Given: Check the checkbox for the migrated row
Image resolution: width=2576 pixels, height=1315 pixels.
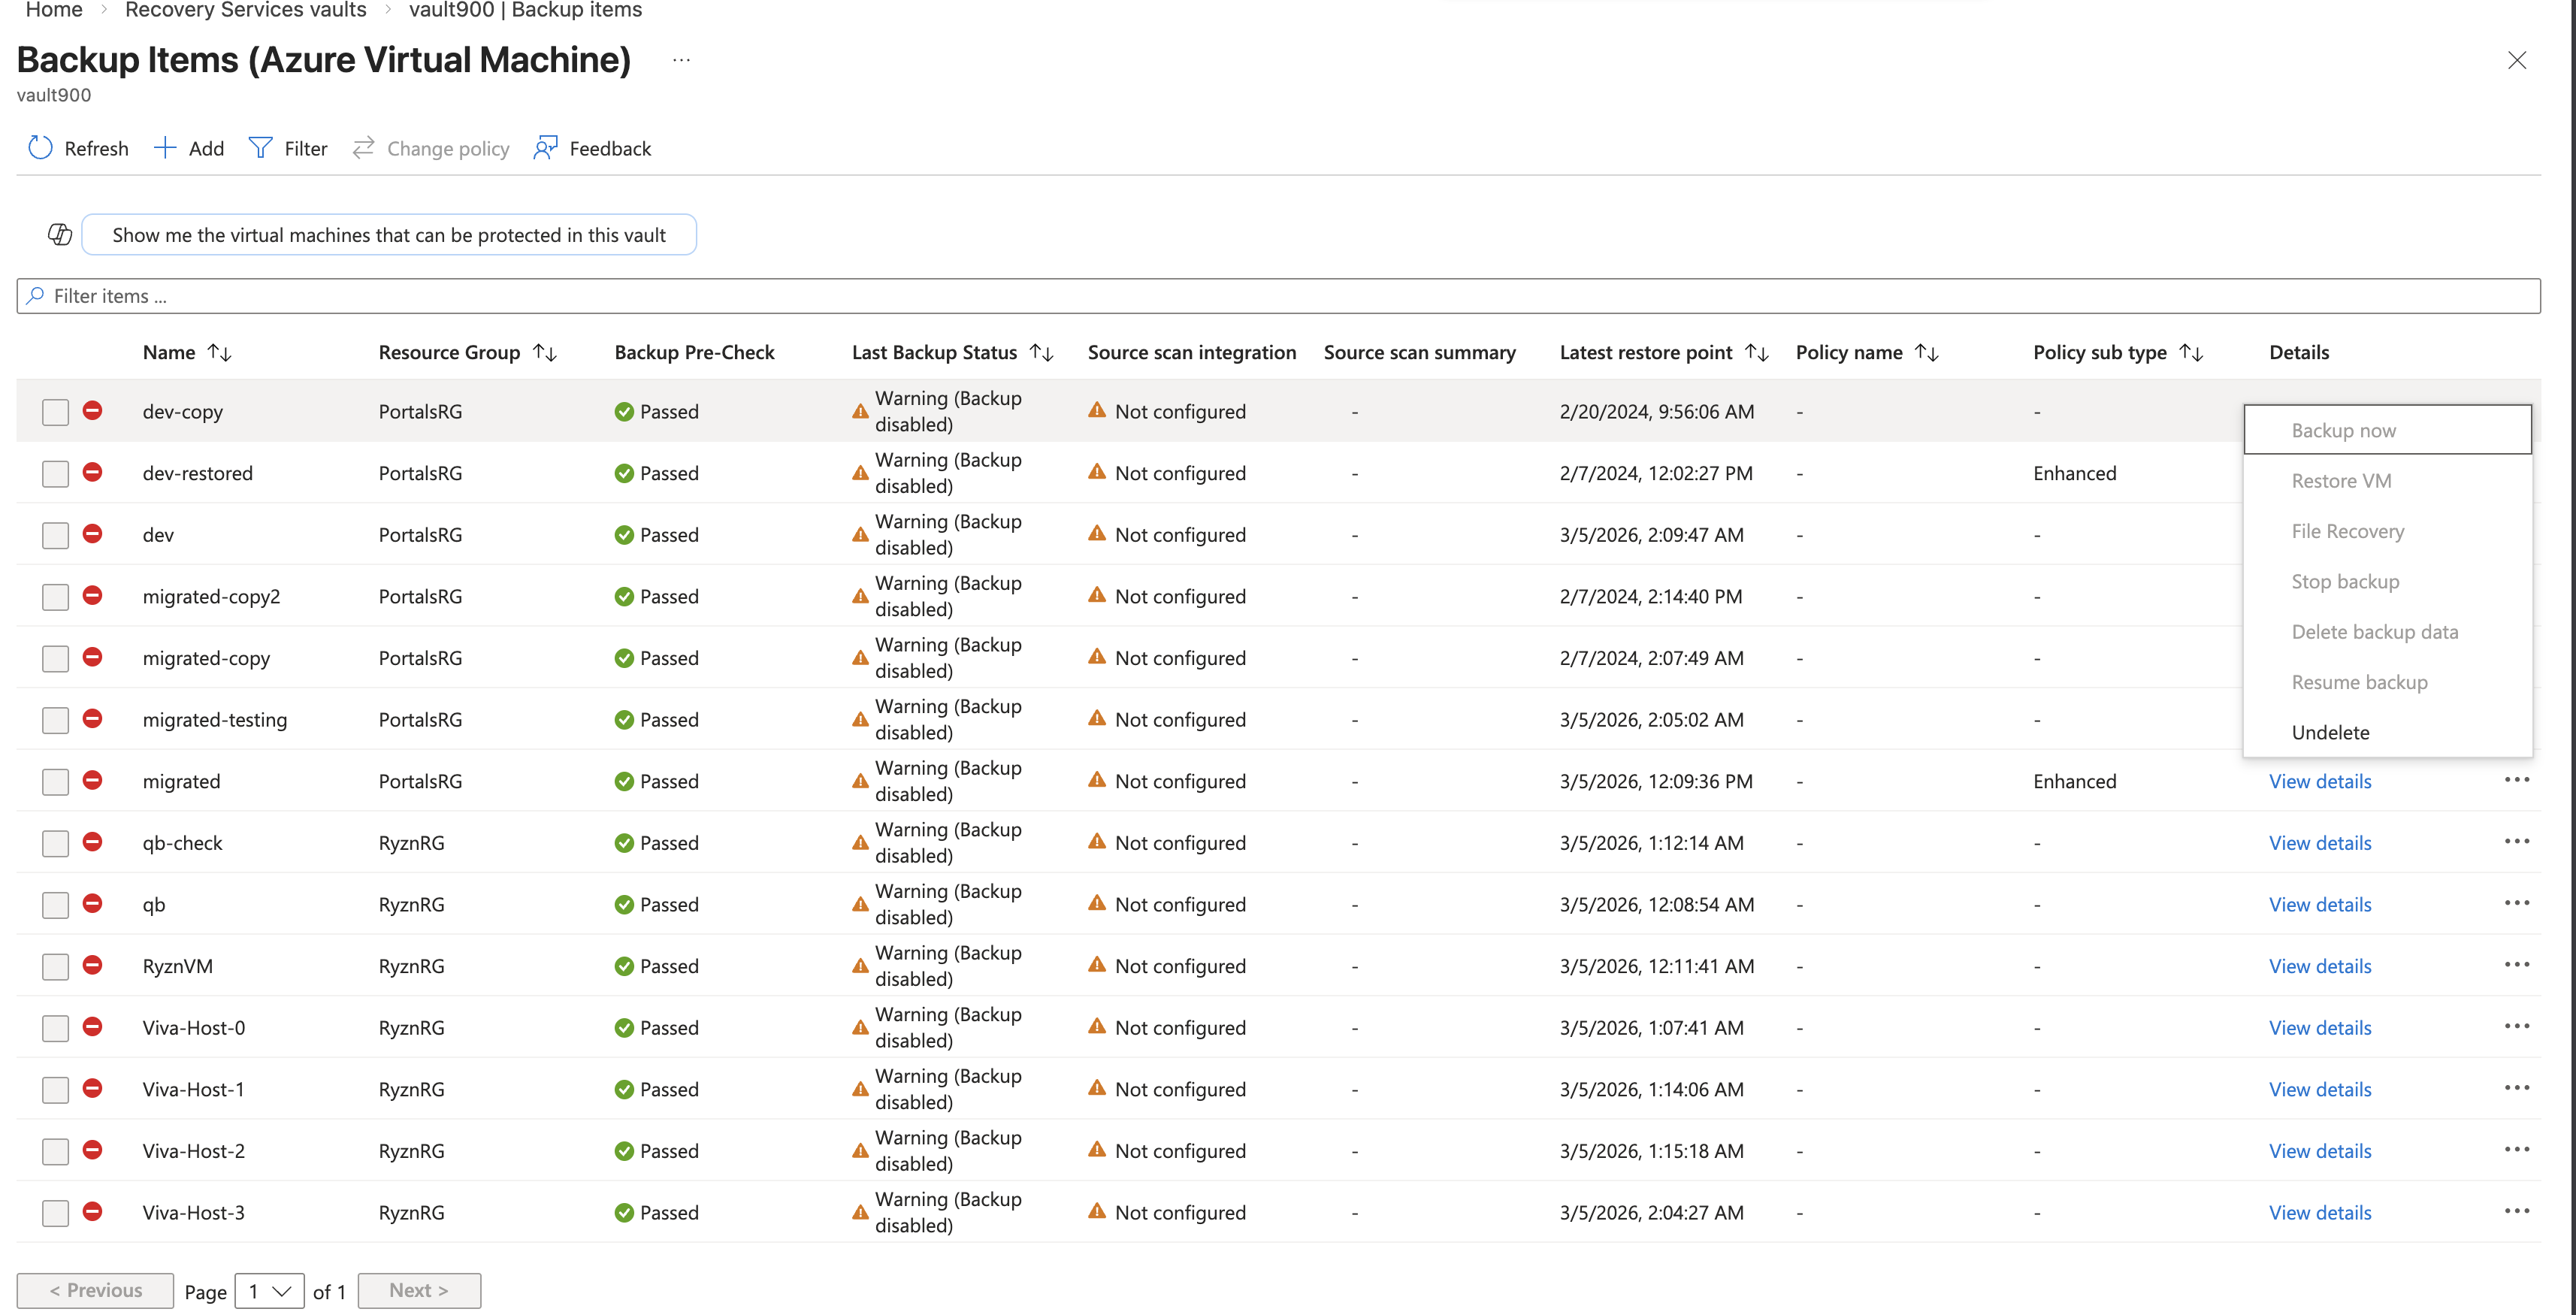Looking at the screenshot, I should pyautogui.click(x=55, y=781).
